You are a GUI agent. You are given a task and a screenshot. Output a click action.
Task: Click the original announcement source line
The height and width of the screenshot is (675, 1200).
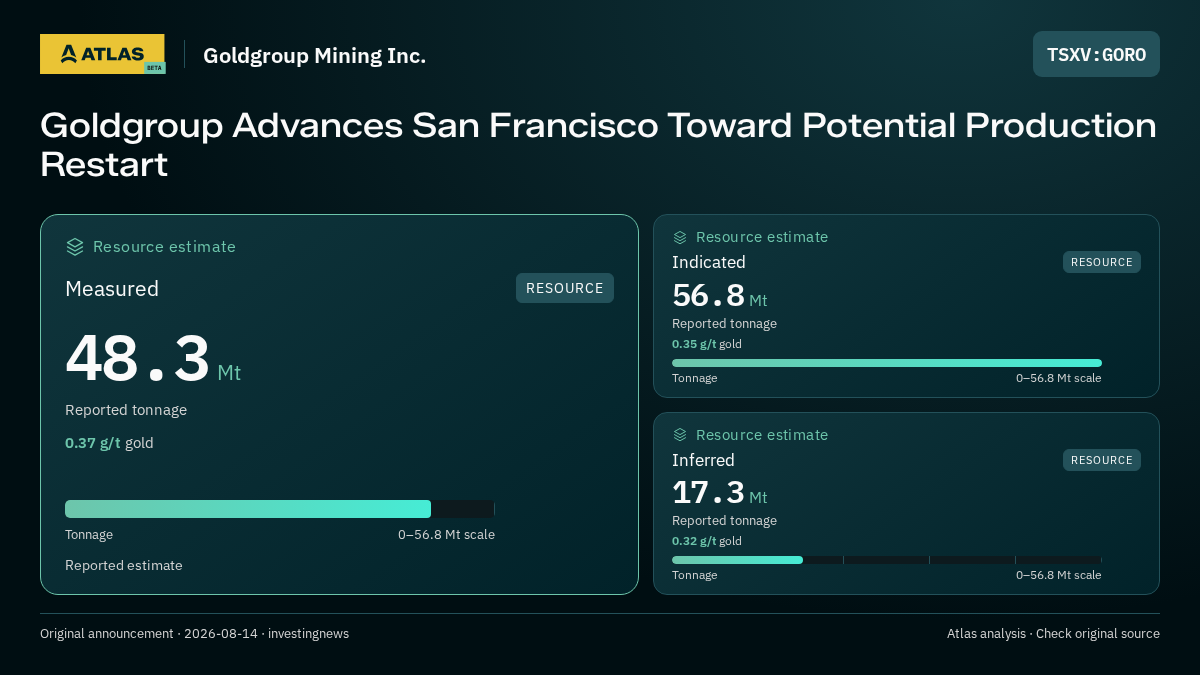click(x=194, y=634)
